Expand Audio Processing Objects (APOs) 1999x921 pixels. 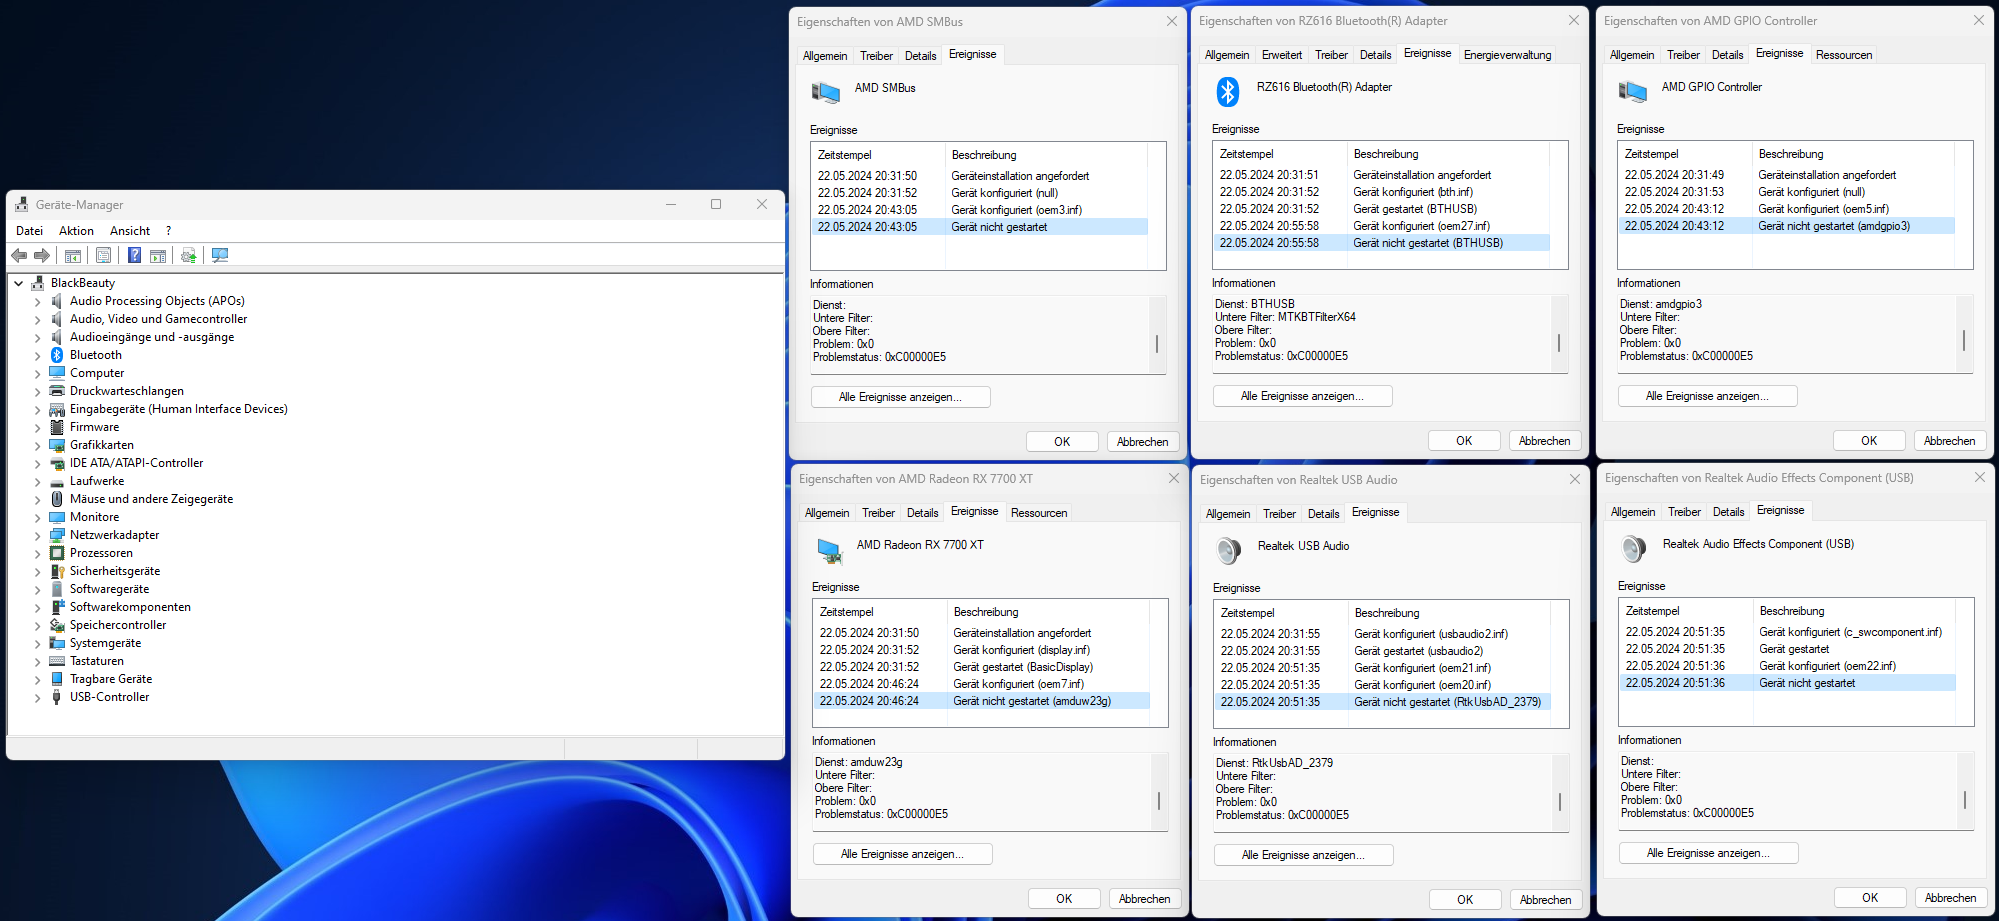38,301
